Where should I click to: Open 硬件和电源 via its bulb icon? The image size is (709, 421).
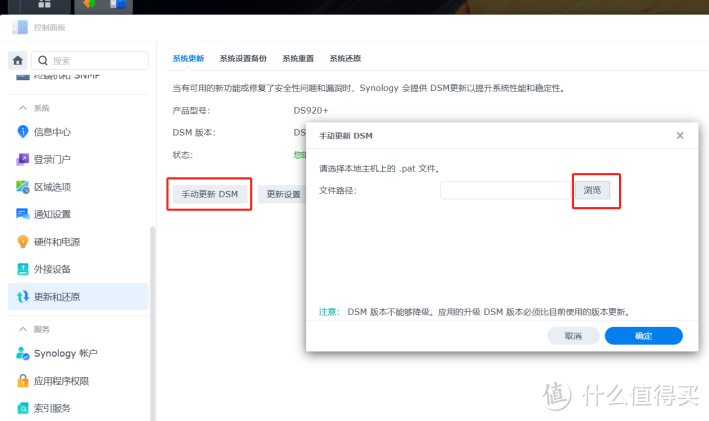(x=23, y=241)
